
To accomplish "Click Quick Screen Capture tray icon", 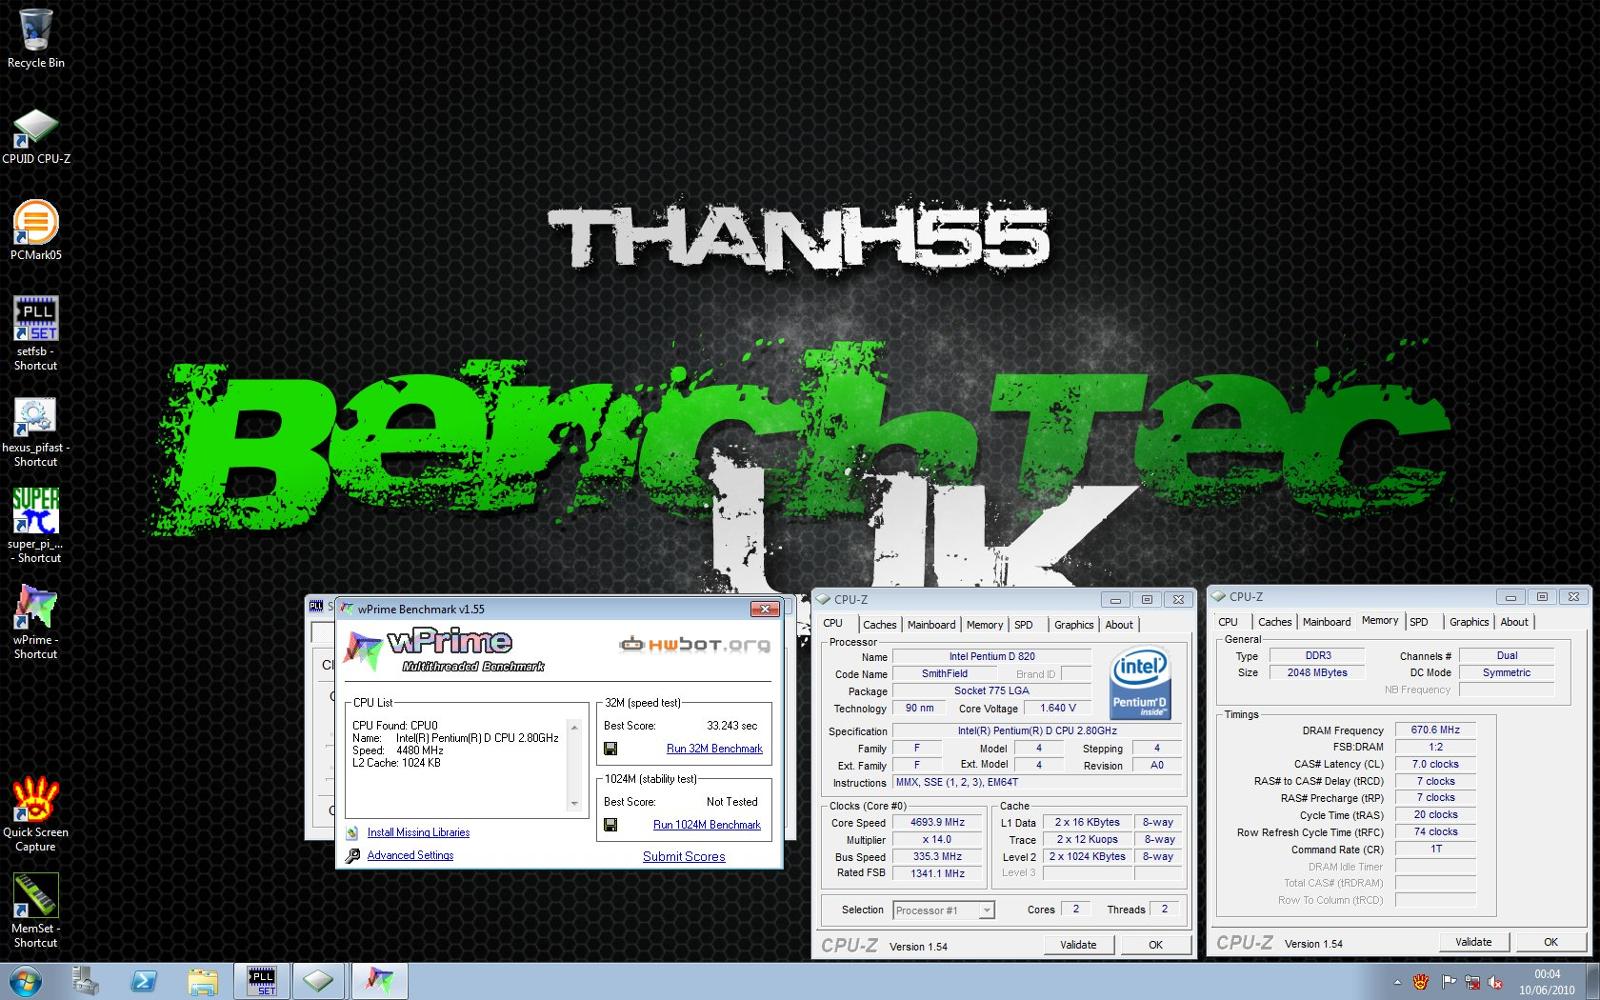I will coord(1421,982).
